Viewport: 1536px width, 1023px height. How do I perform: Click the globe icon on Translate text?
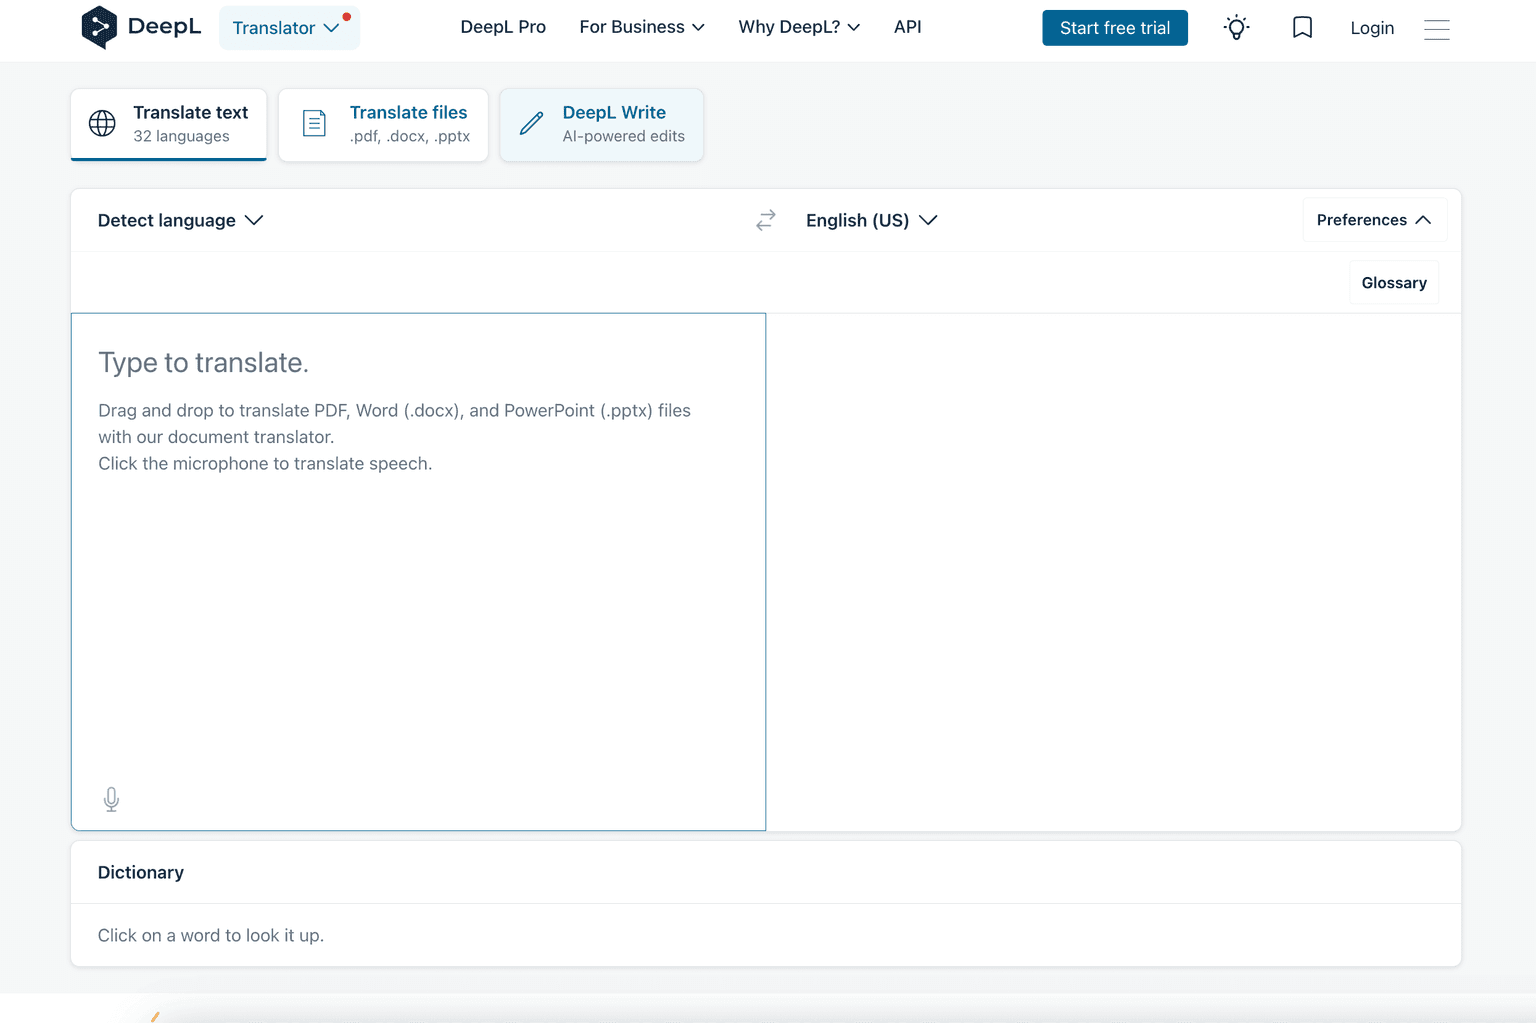pos(102,123)
